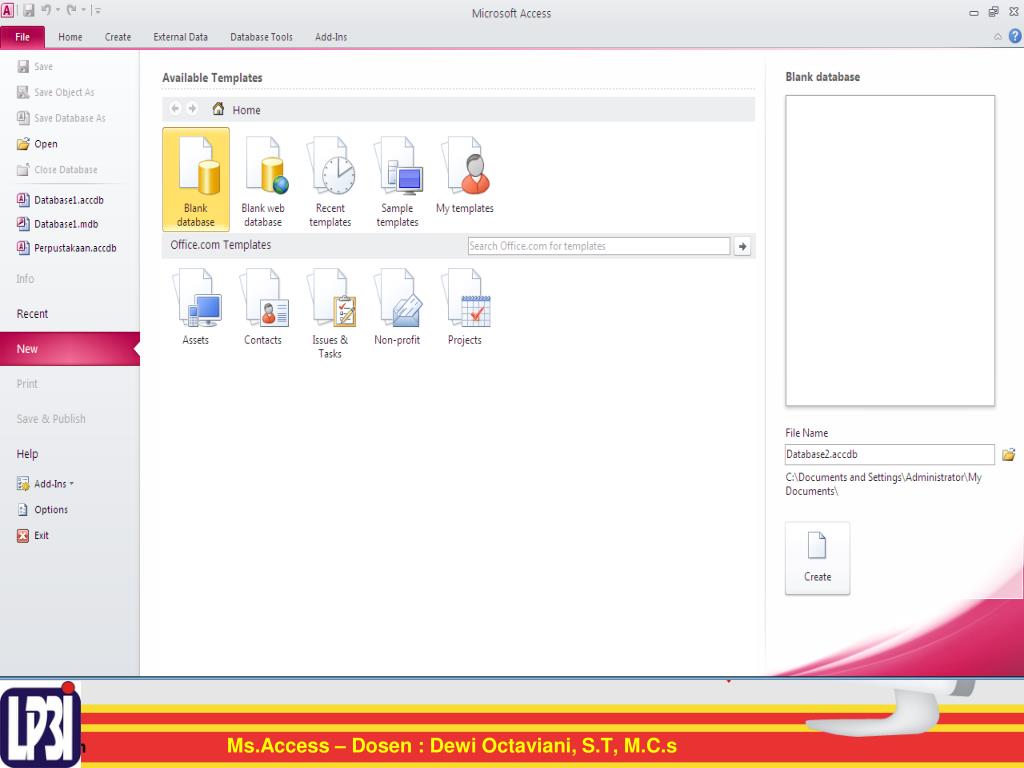Click Open in the File menu
This screenshot has height=768, width=1024.
coord(37,144)
